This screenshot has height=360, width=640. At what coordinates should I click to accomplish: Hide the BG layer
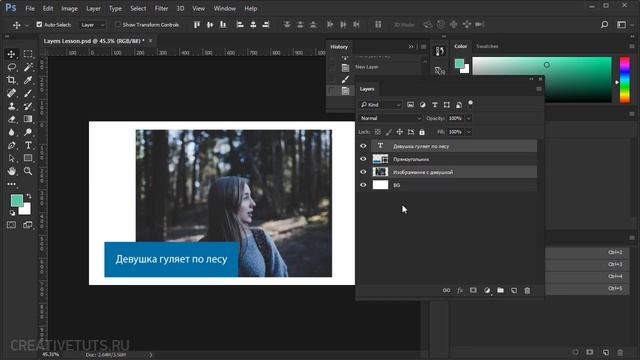[x=363, y=185]
